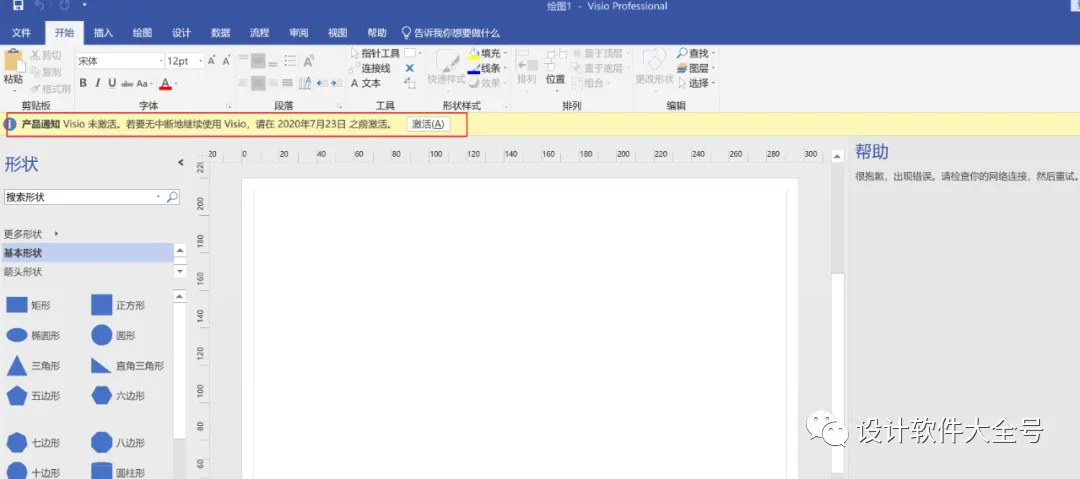The width and height of the screenshot is (1080, 479).
Task: Click the 图层 (Layers) icon
Action: (682, 68)
